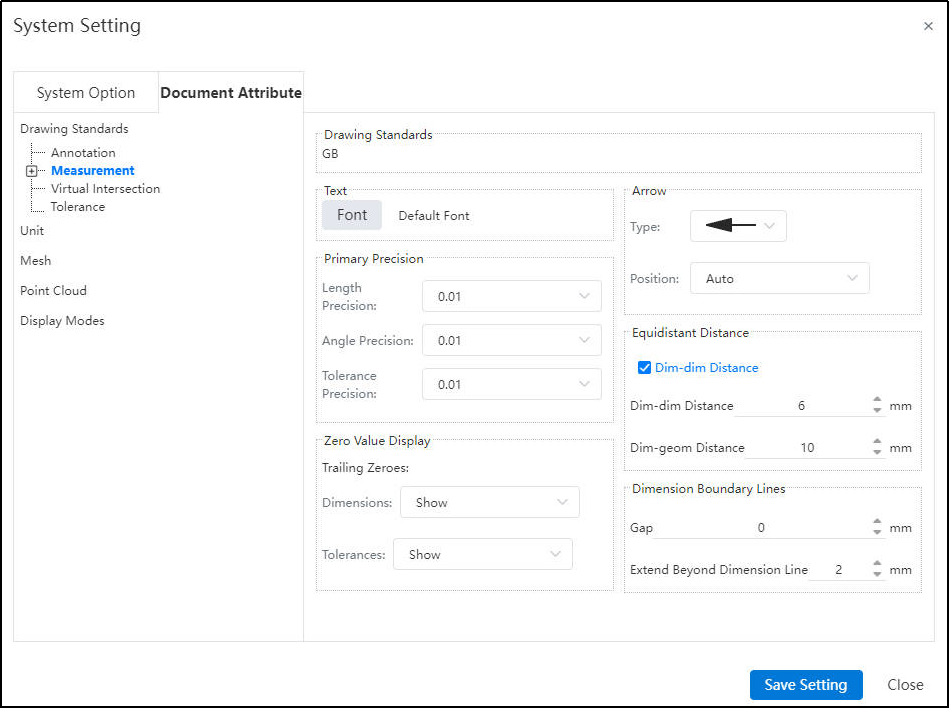Increase the Dim-dim Distance stepper up arrow
The width and height of the screenshot is (949, 709).
coord(877,400)
